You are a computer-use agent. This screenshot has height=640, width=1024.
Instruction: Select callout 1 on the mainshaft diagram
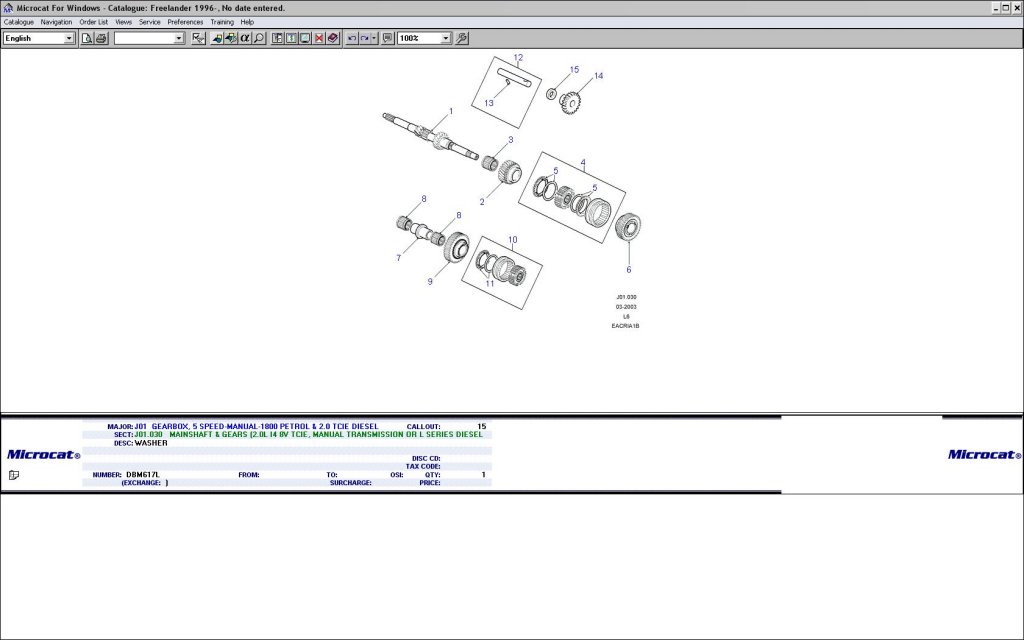point(451,112)
